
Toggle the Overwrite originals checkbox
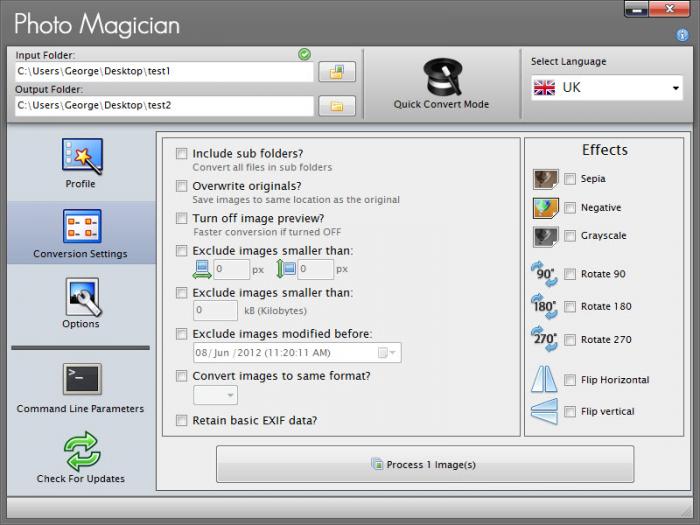(181, 186)
